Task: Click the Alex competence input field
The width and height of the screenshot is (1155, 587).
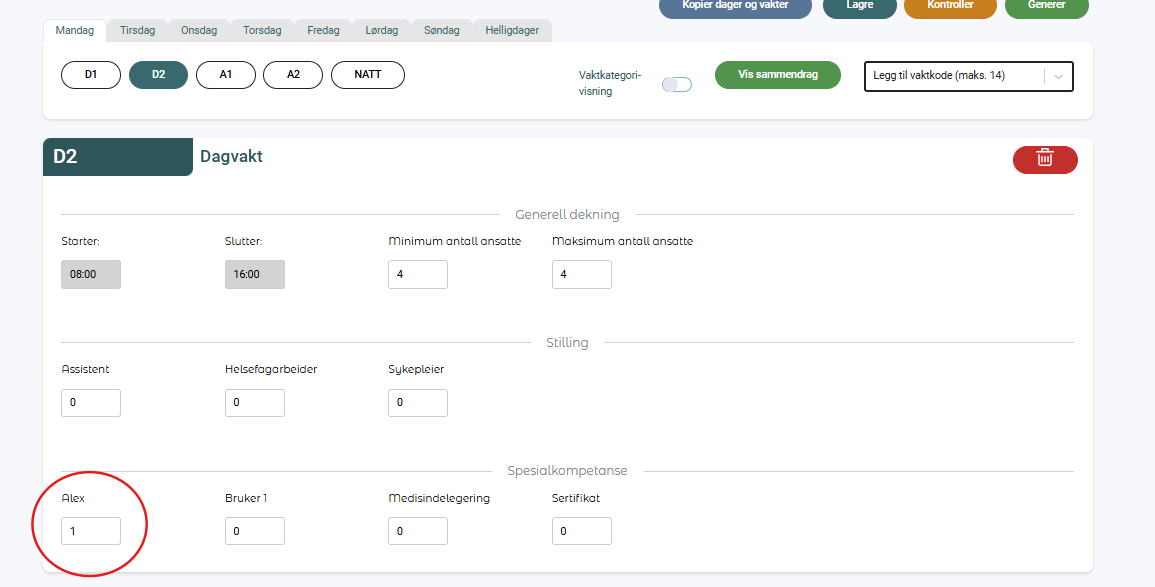Action: pos(91,531)
